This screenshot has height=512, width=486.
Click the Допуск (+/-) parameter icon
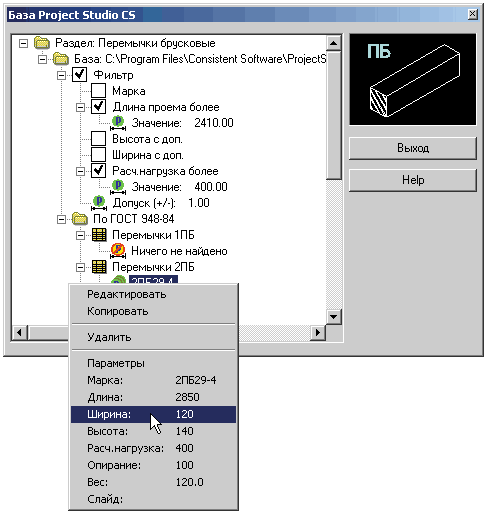99,203
